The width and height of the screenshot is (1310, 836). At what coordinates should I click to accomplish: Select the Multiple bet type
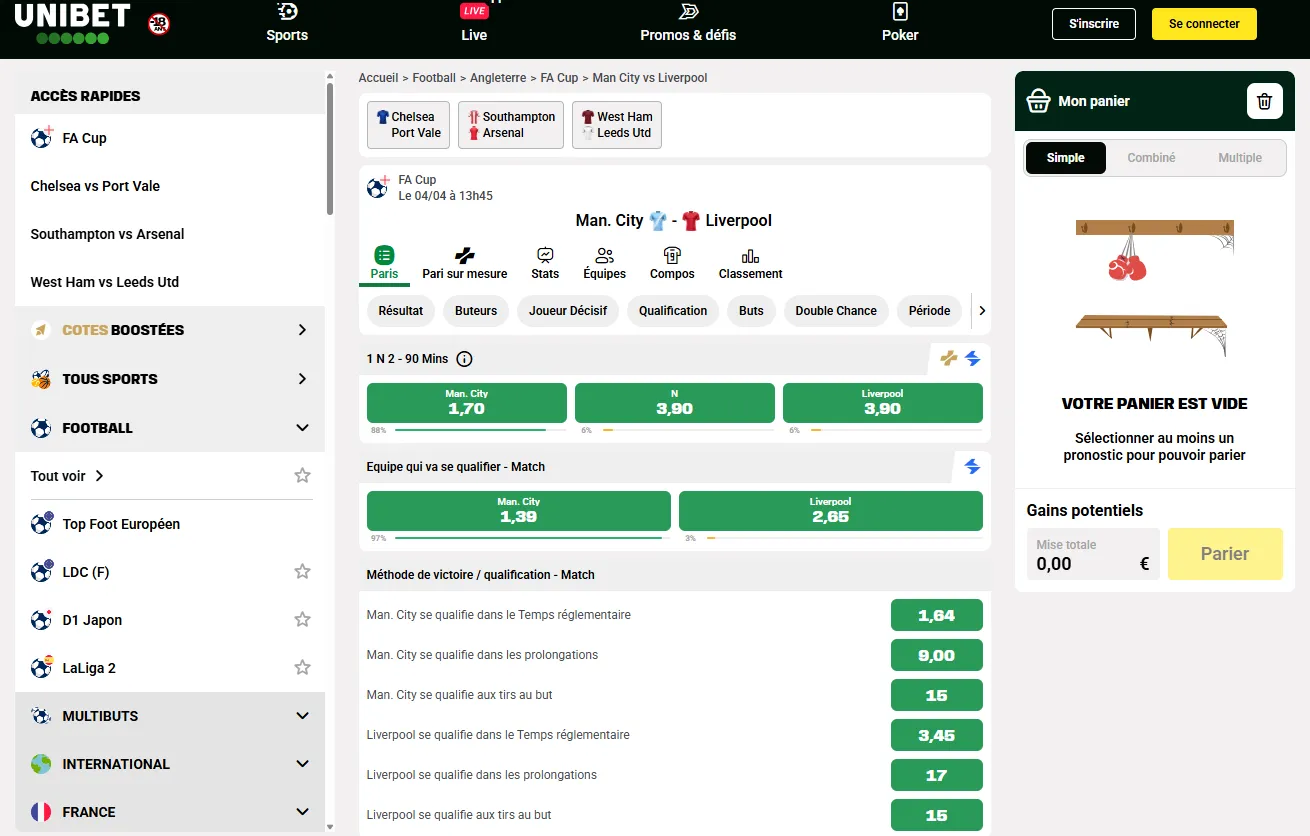click(x=1240, y=158)
